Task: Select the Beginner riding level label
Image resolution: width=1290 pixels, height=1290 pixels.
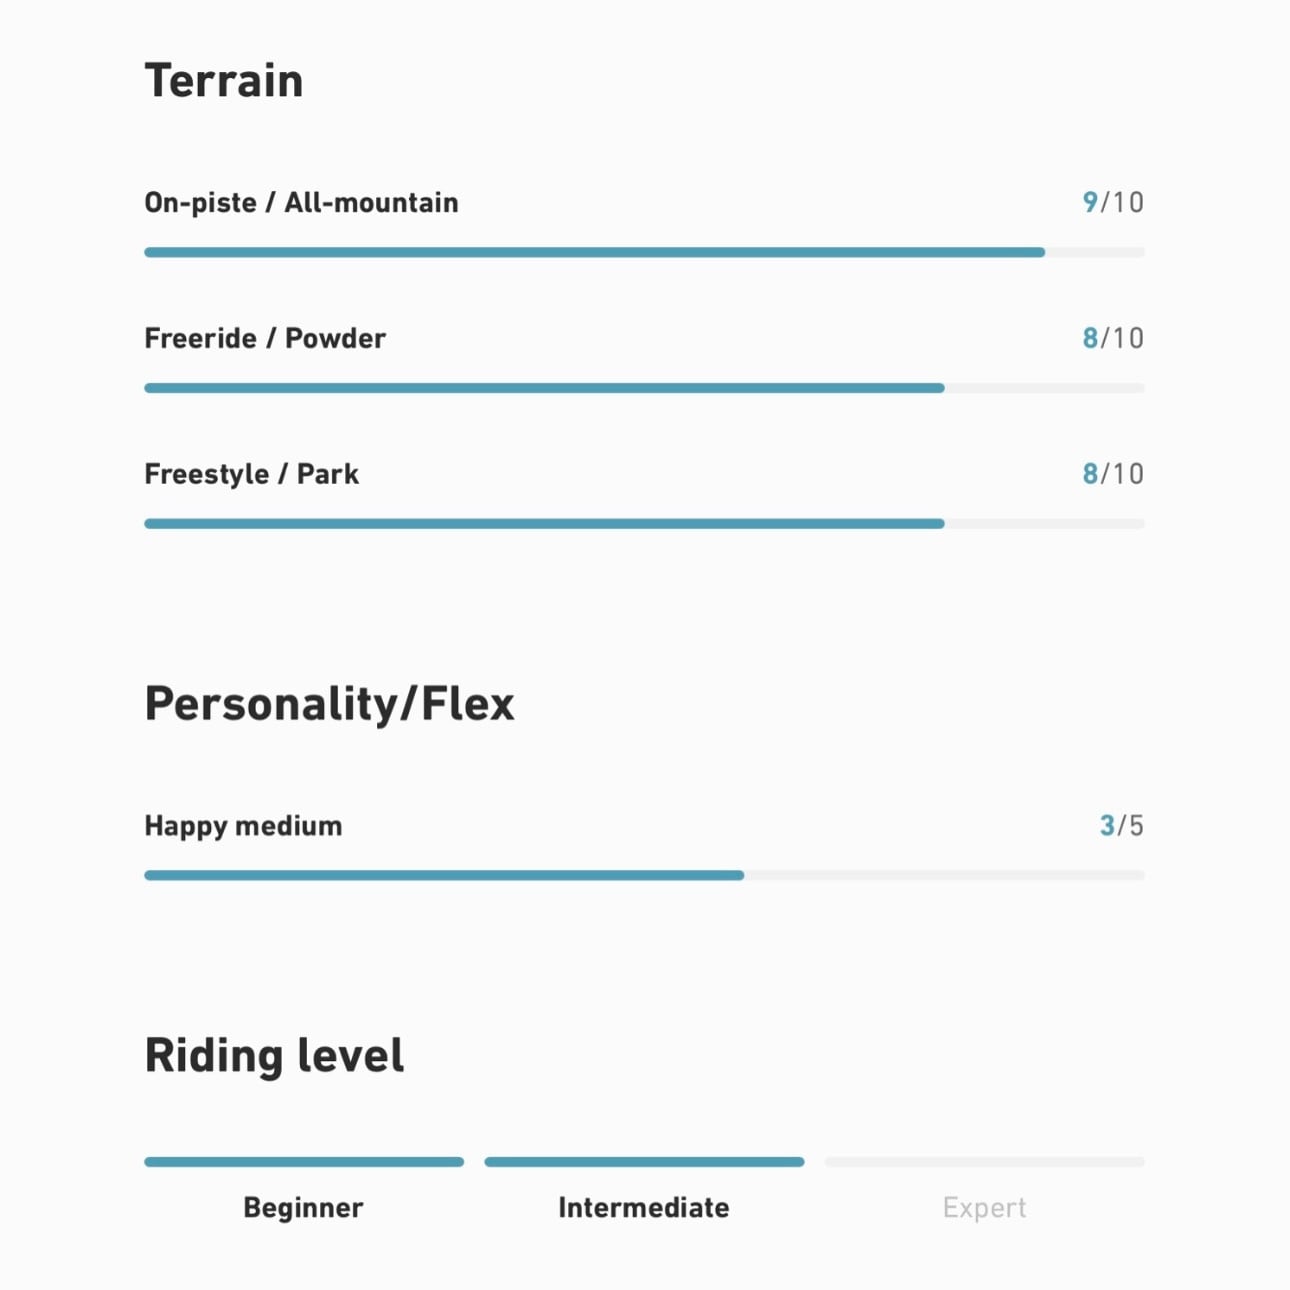Action: coord(303,1208)
